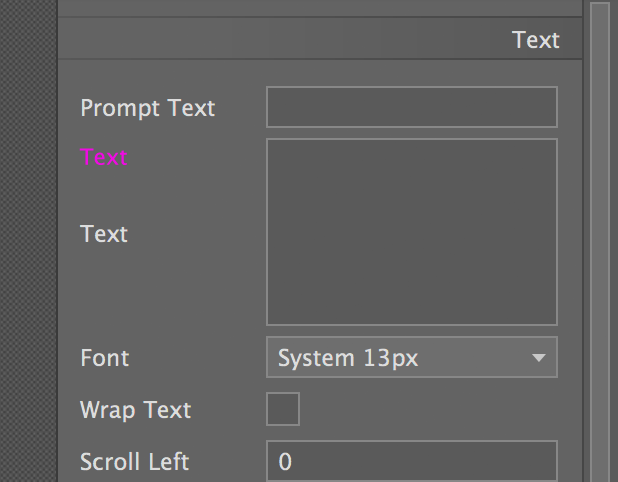Screen dimensions: 618x482
Task: Open the Font dropdown arrow
Action: coord(538,358)
